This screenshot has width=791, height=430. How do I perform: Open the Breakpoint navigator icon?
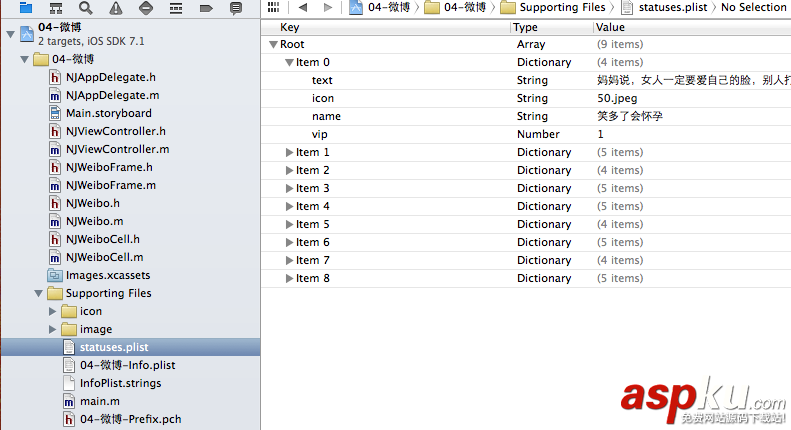pyautogui.click(x=206, y=8)
